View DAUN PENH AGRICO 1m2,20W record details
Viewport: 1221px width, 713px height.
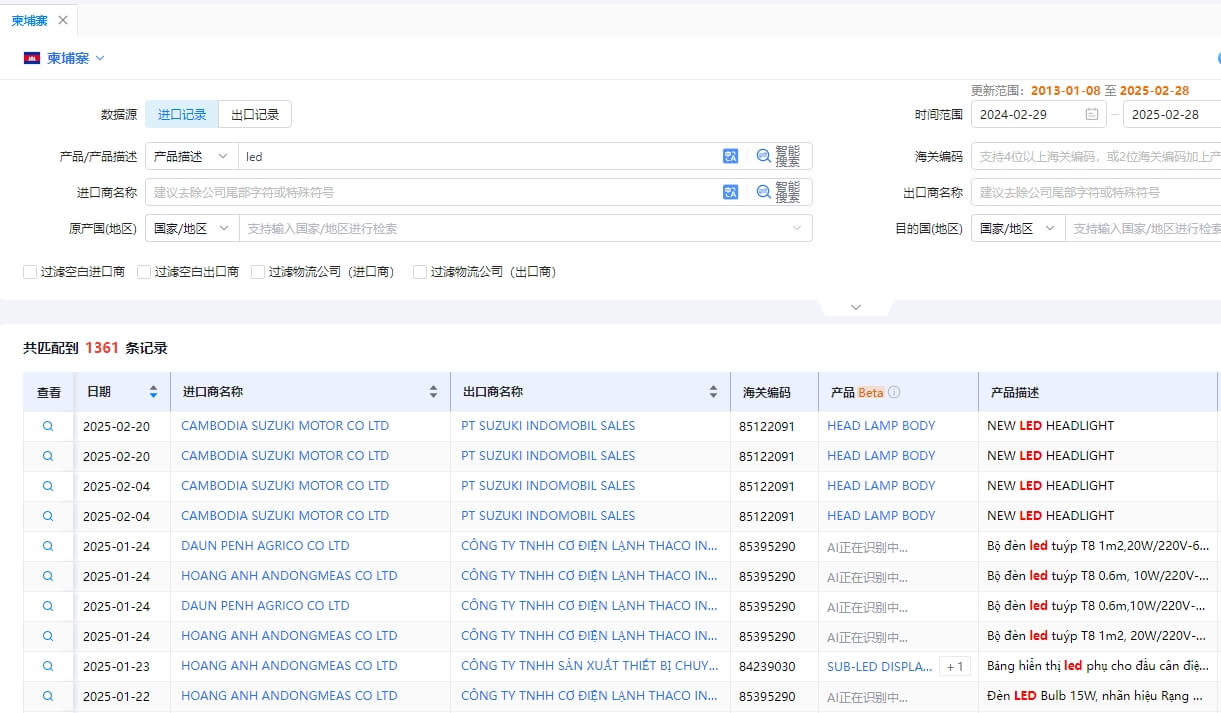click(48, 546)
